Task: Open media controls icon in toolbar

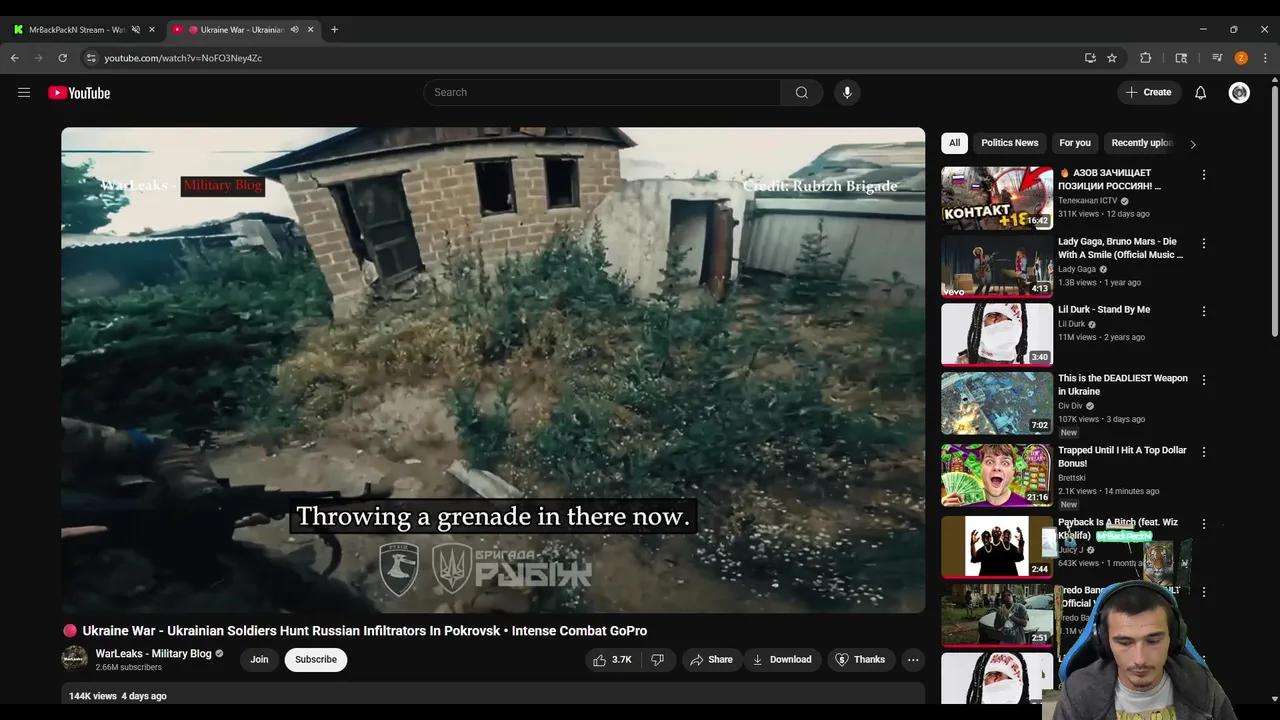Action: tap(1217, 58)
